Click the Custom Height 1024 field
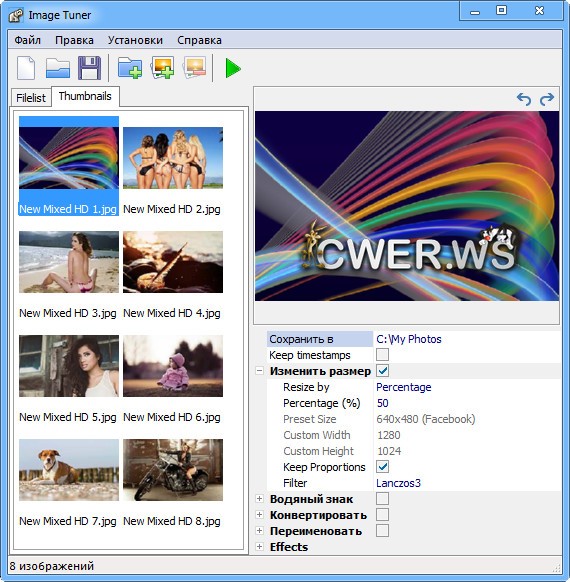 [x=467, y=451]
